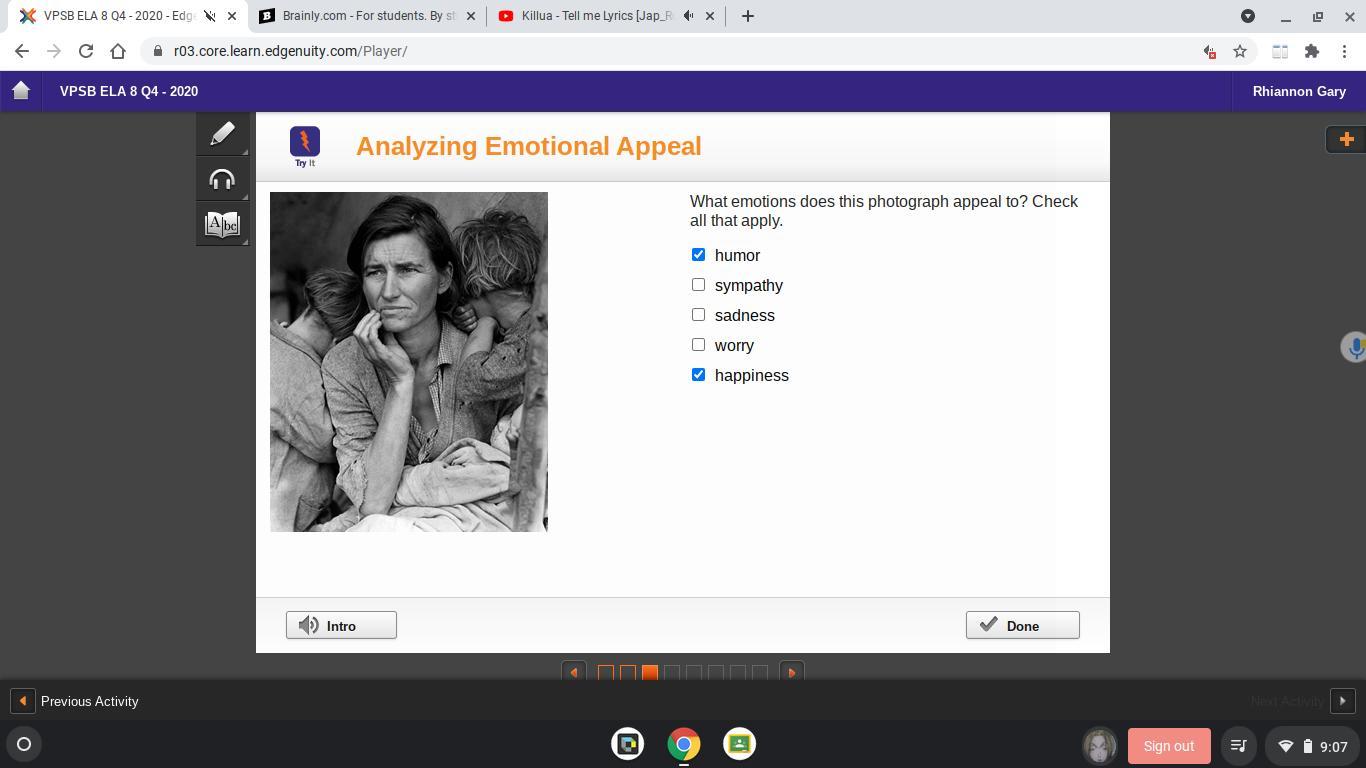Advance with the right frame arrow
The width and height of the screenshot is (1366, 768).
[x=791, y=673]
